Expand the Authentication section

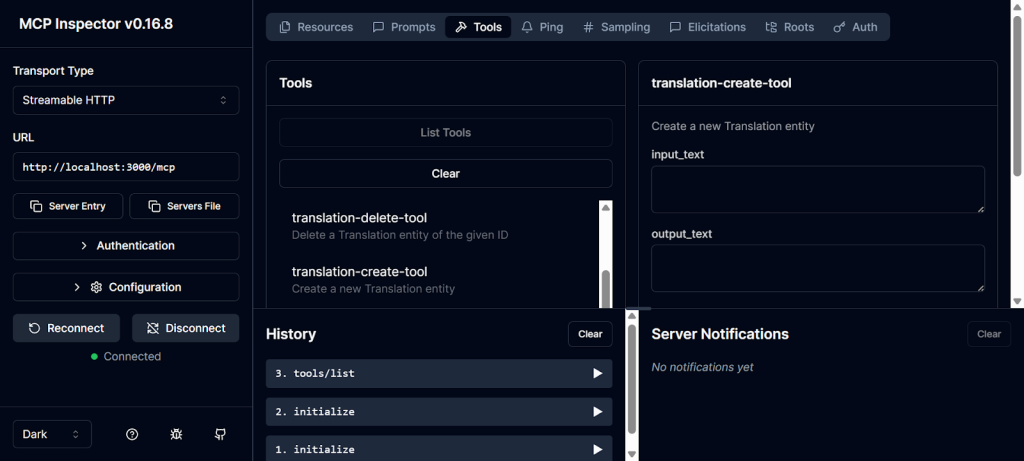[x=126, y=246]
